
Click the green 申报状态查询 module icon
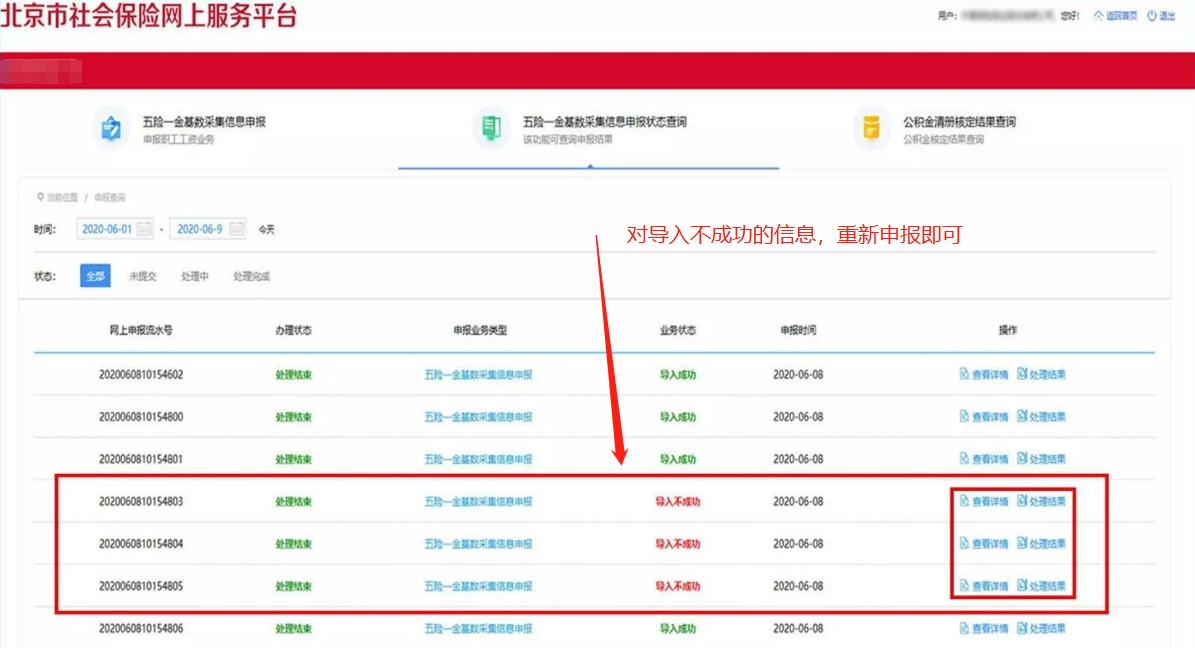tap(491, 125)
